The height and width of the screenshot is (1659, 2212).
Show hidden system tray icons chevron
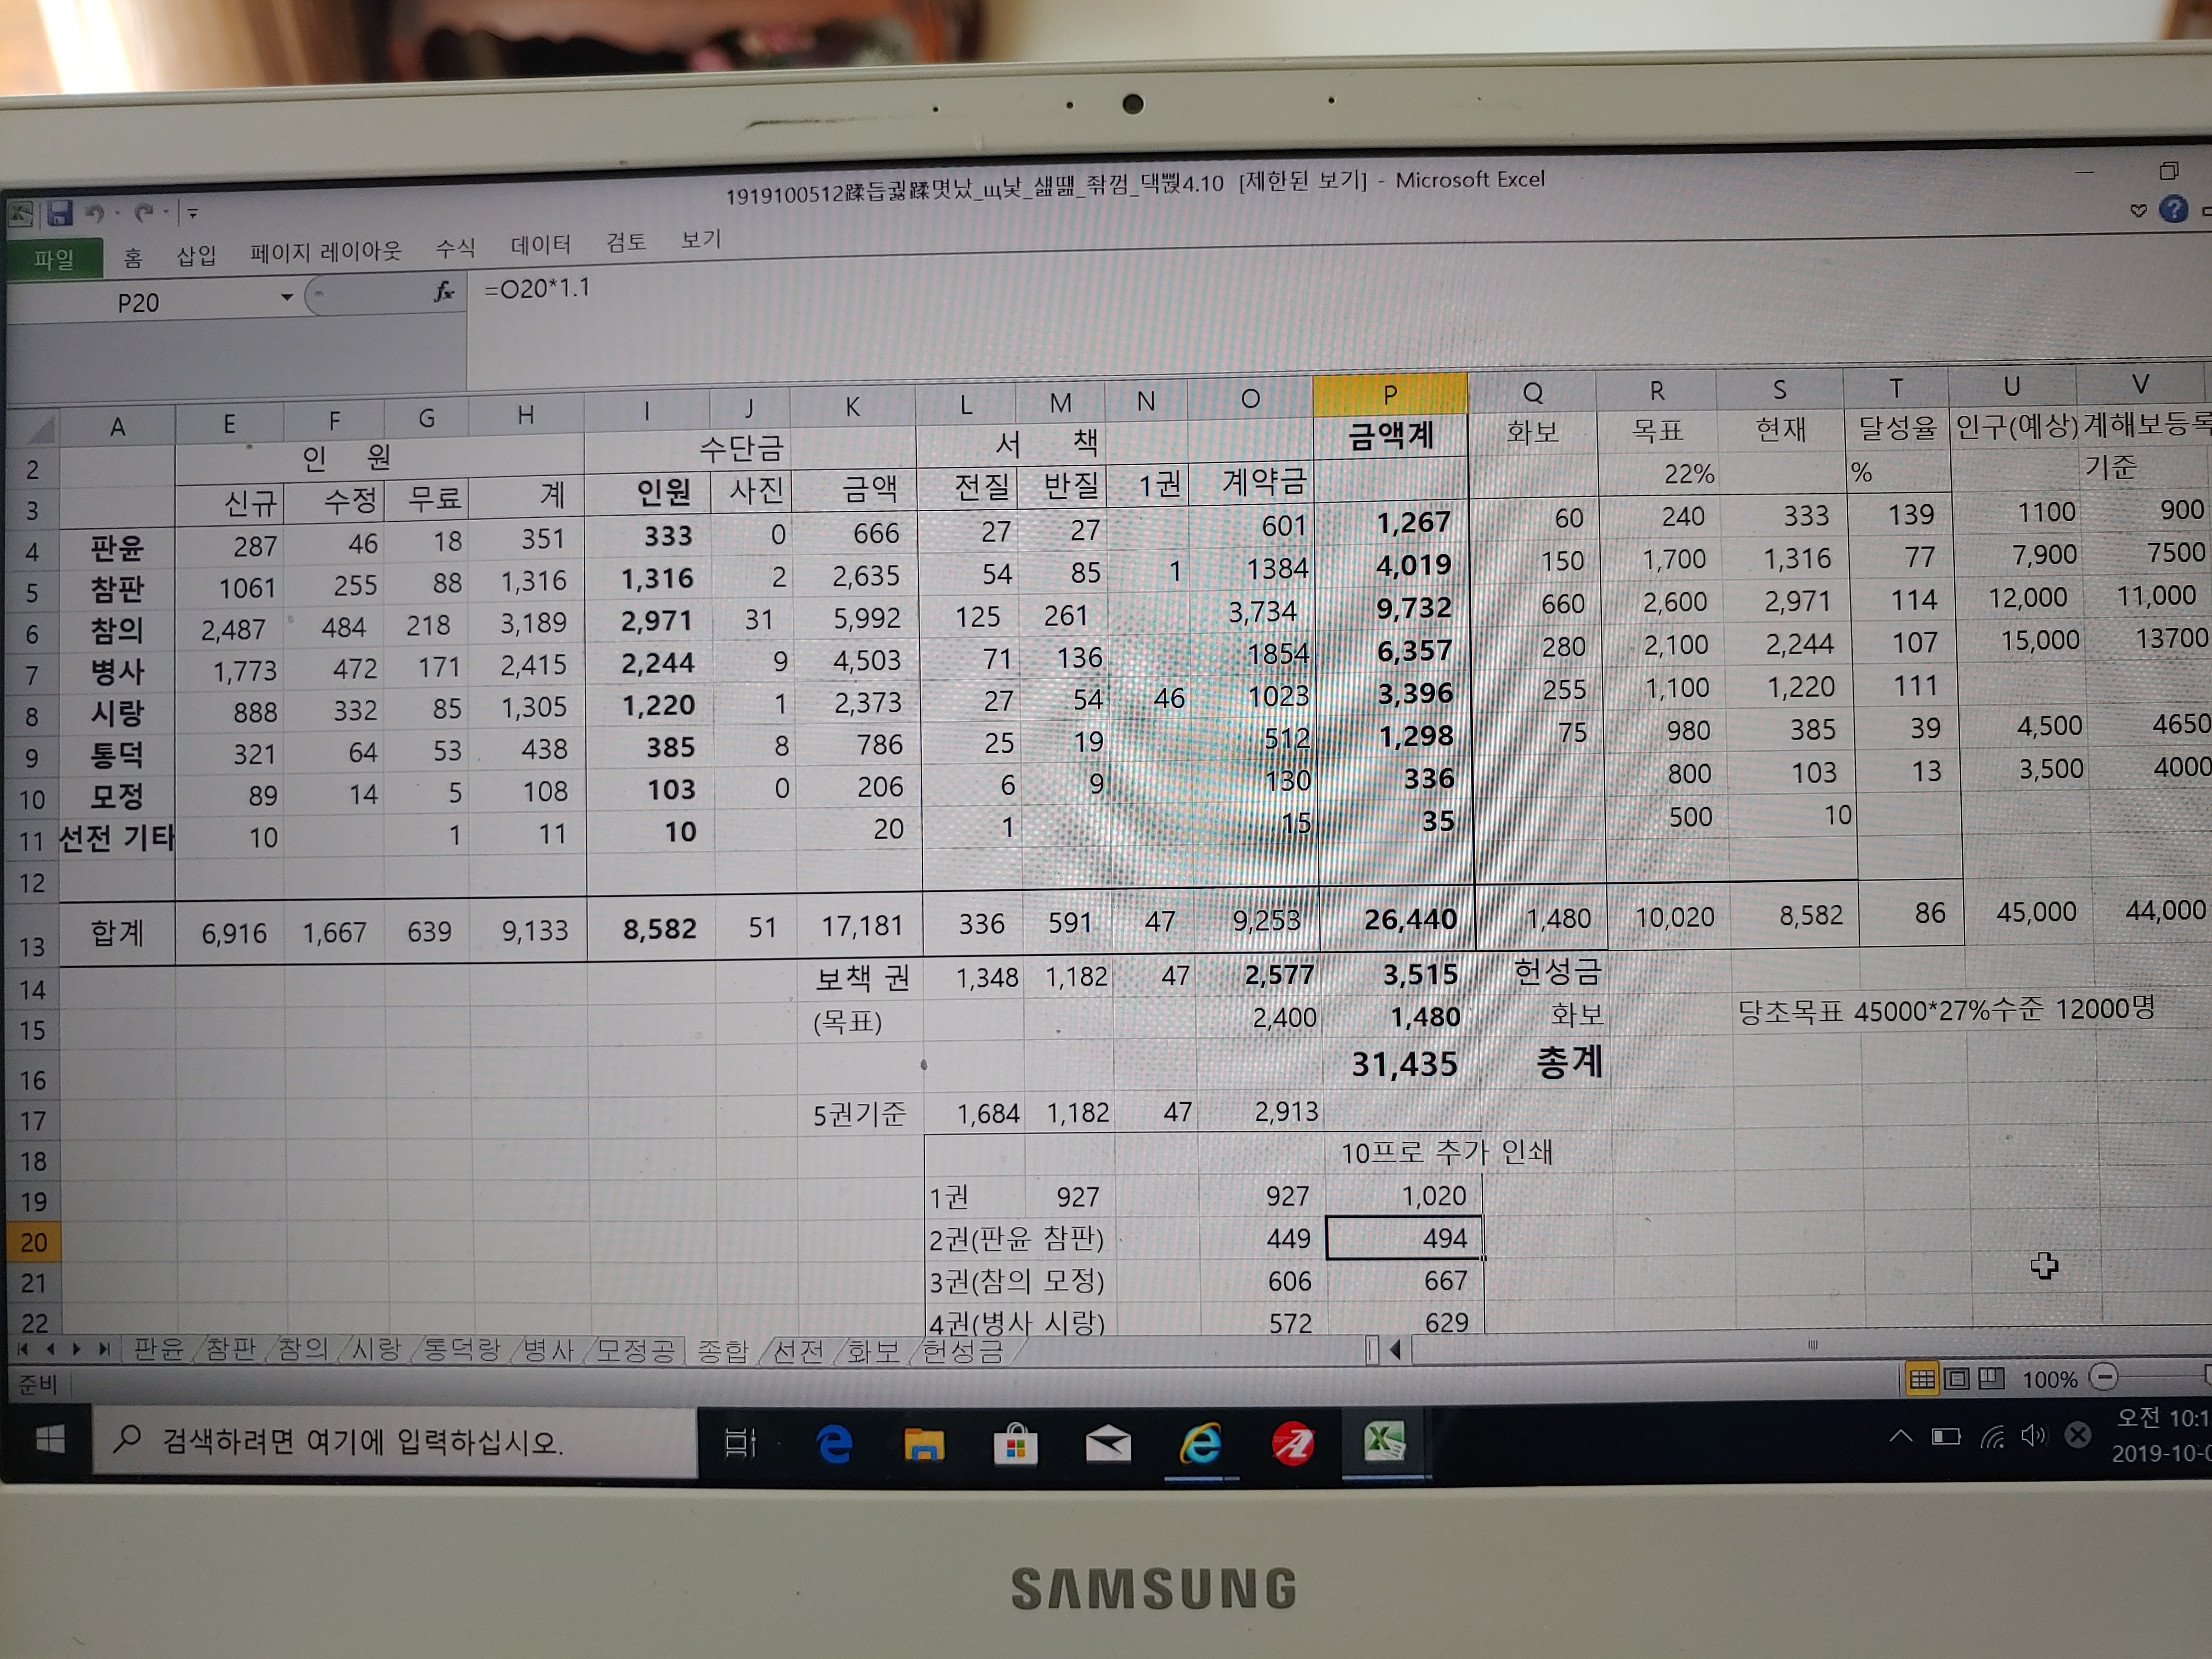[x=1900, y=1437]
